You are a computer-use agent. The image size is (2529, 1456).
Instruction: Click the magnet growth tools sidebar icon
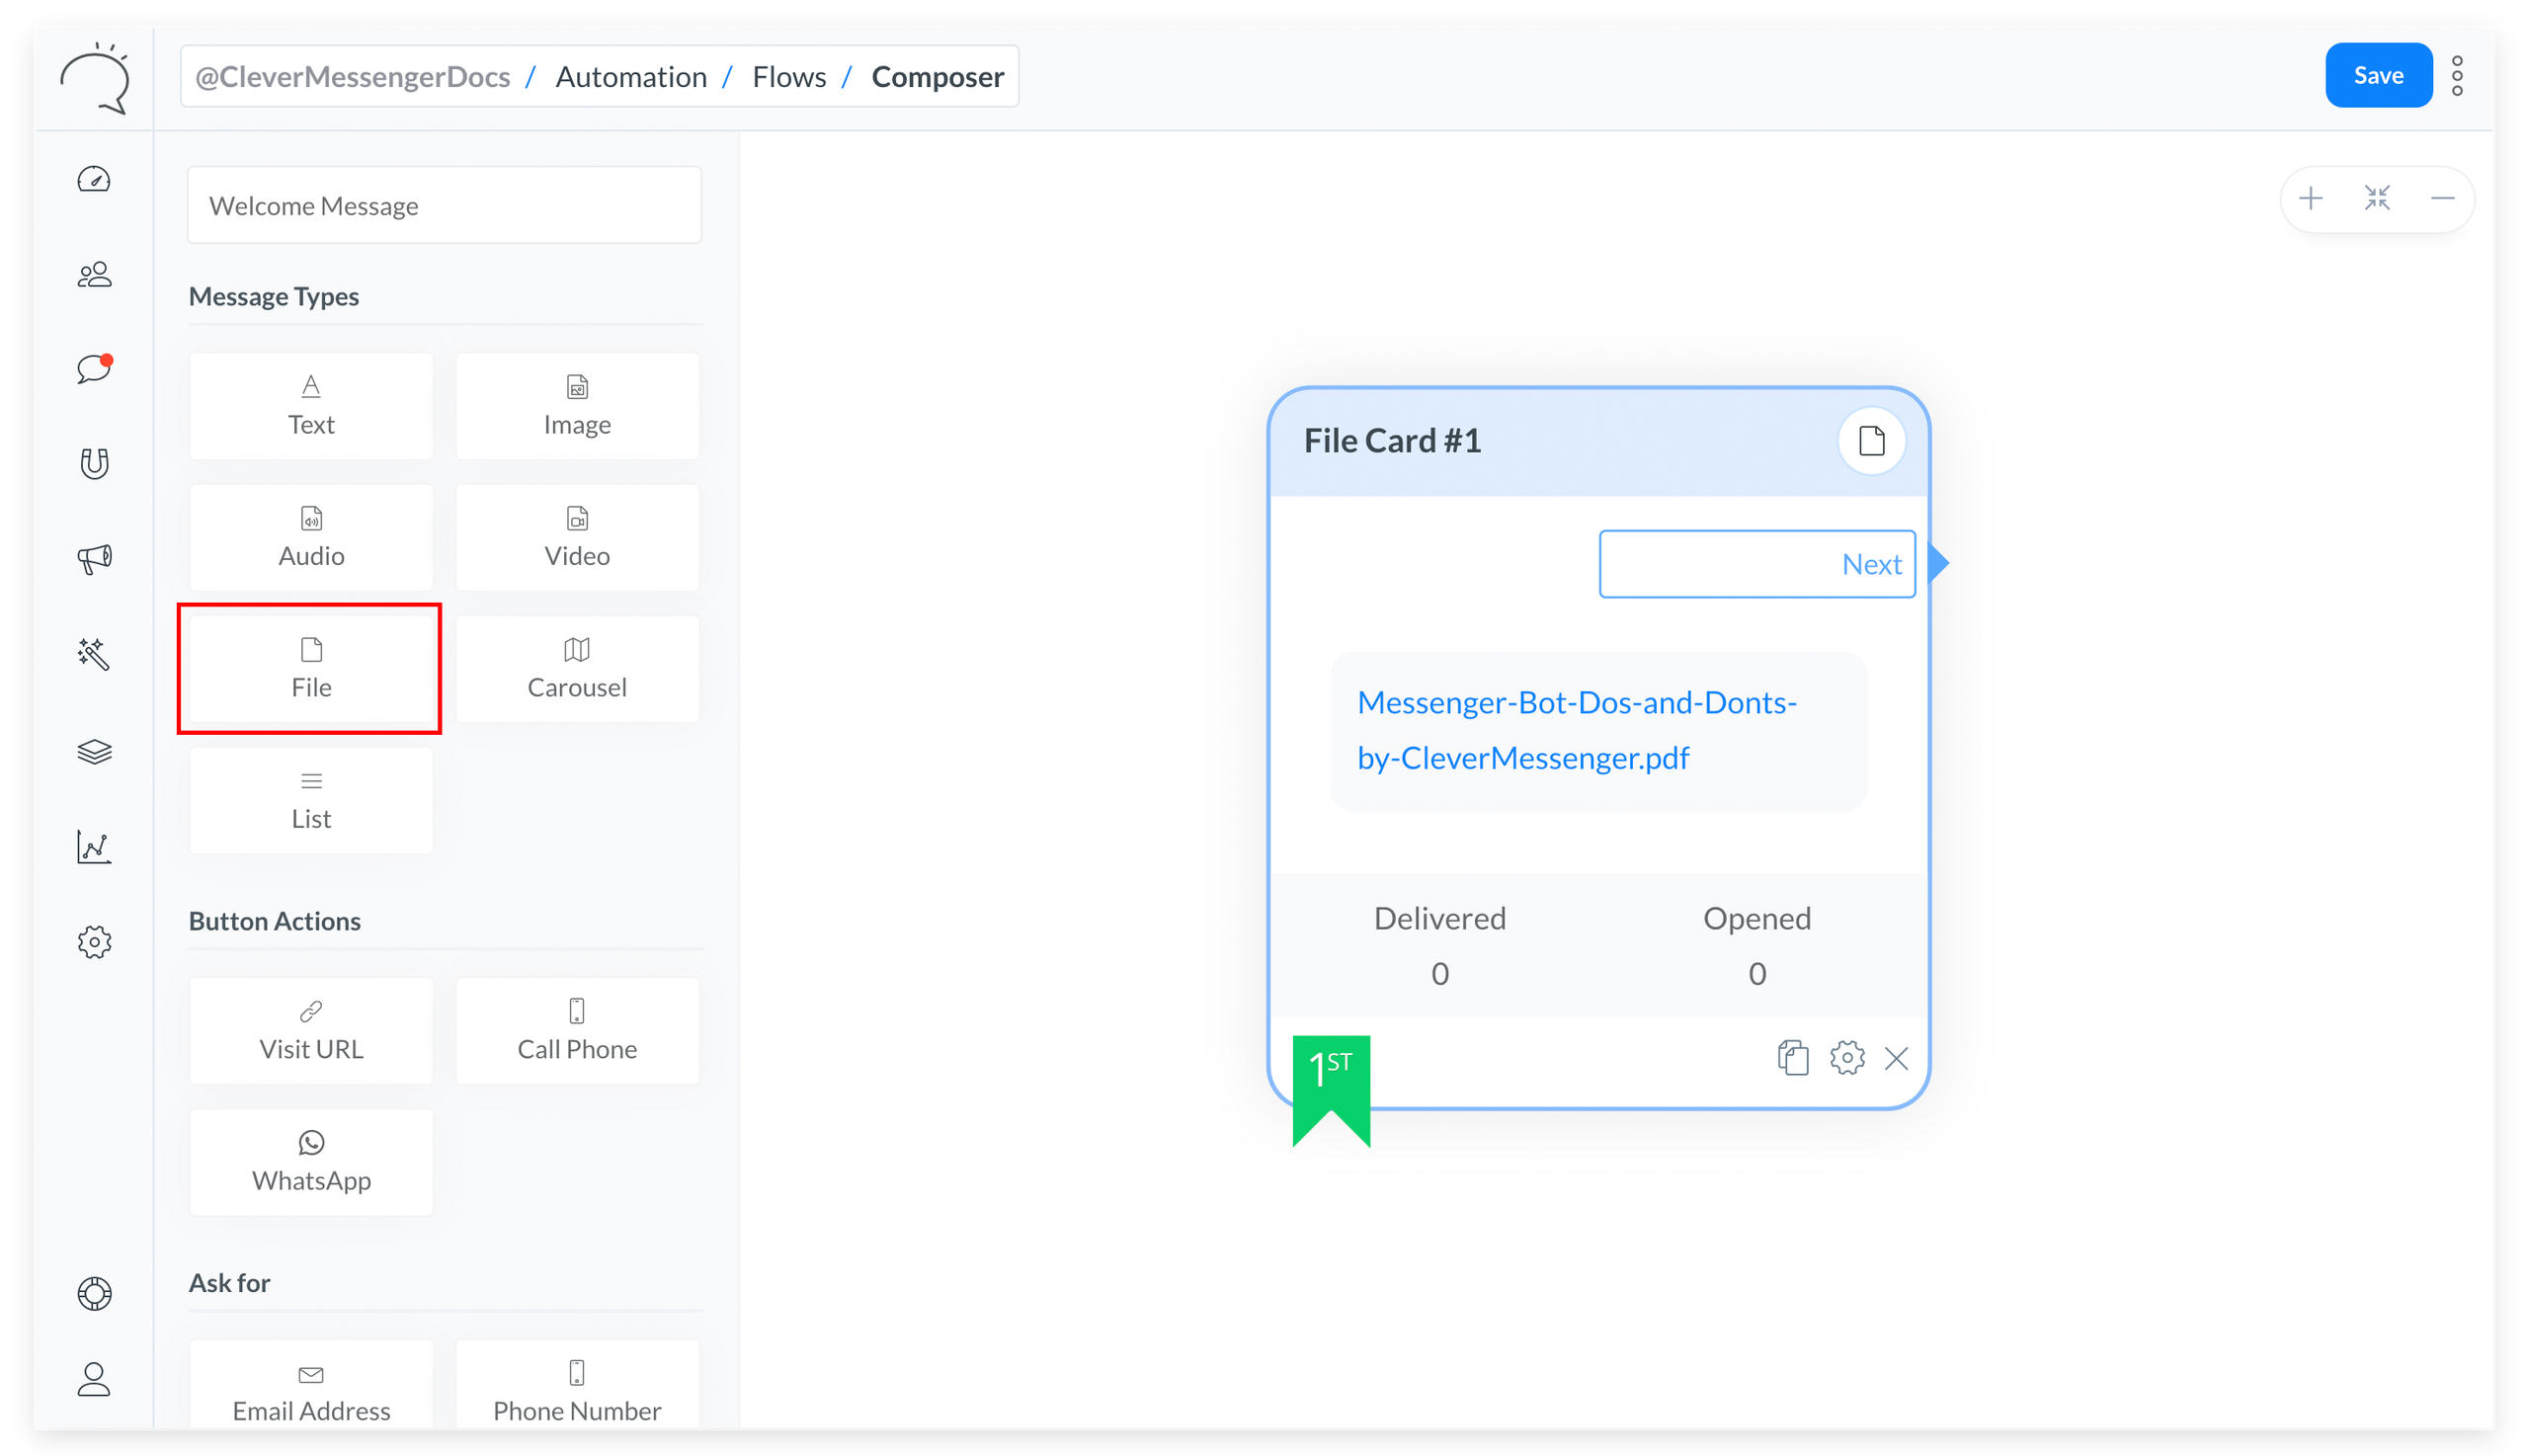coord(94,463)
